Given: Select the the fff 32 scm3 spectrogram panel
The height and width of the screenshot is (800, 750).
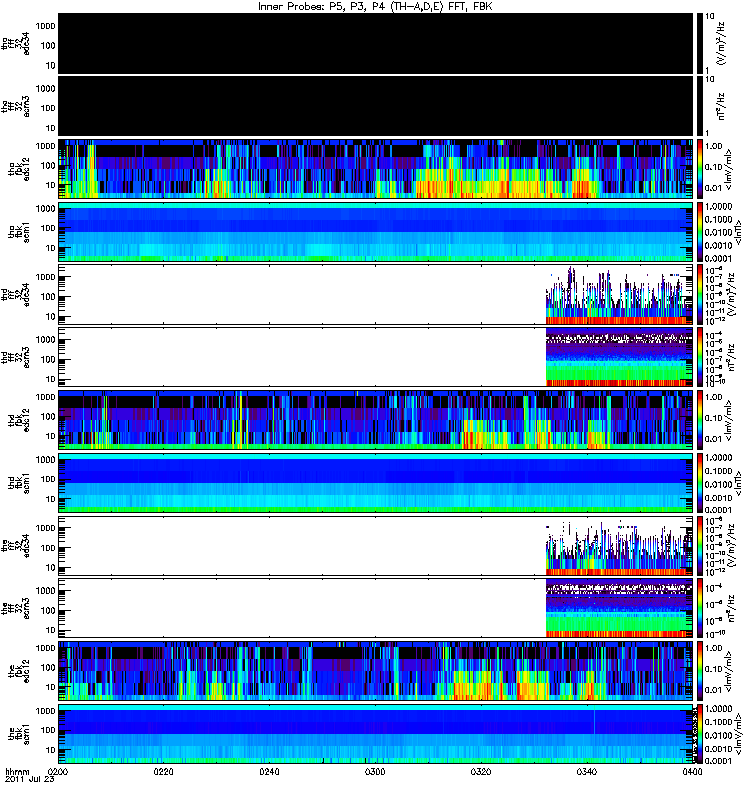Looking at the screenshot, I should [376, 608].
